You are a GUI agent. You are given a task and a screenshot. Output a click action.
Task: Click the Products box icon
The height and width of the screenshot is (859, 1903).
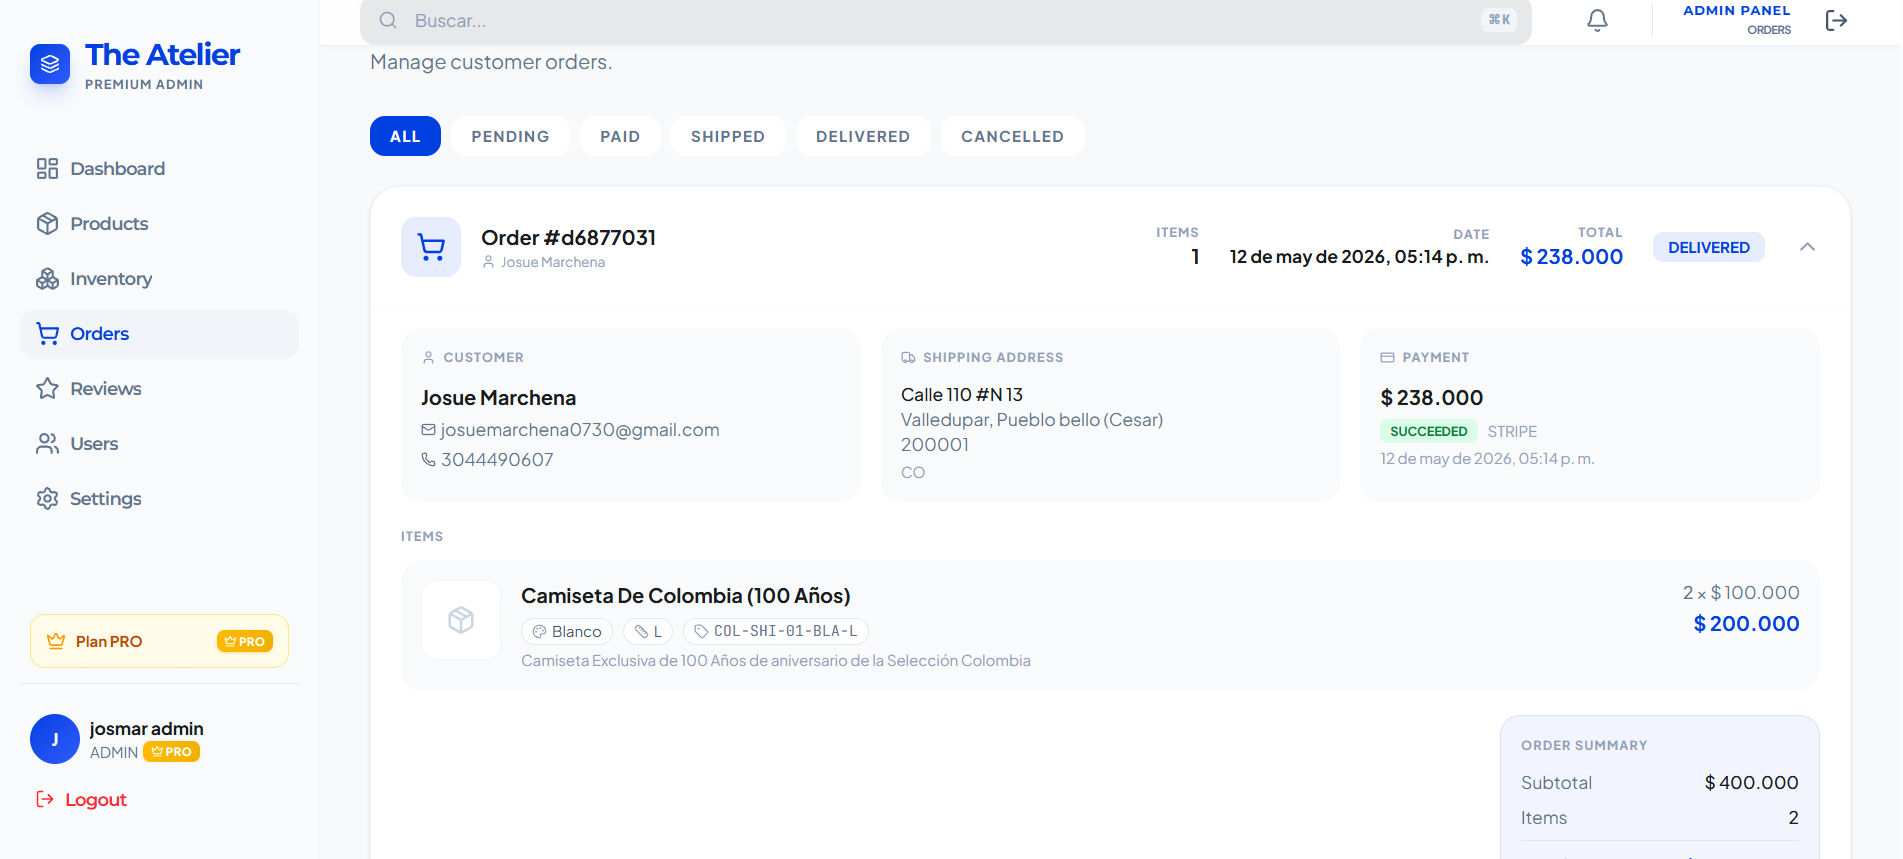click(47, 224)
